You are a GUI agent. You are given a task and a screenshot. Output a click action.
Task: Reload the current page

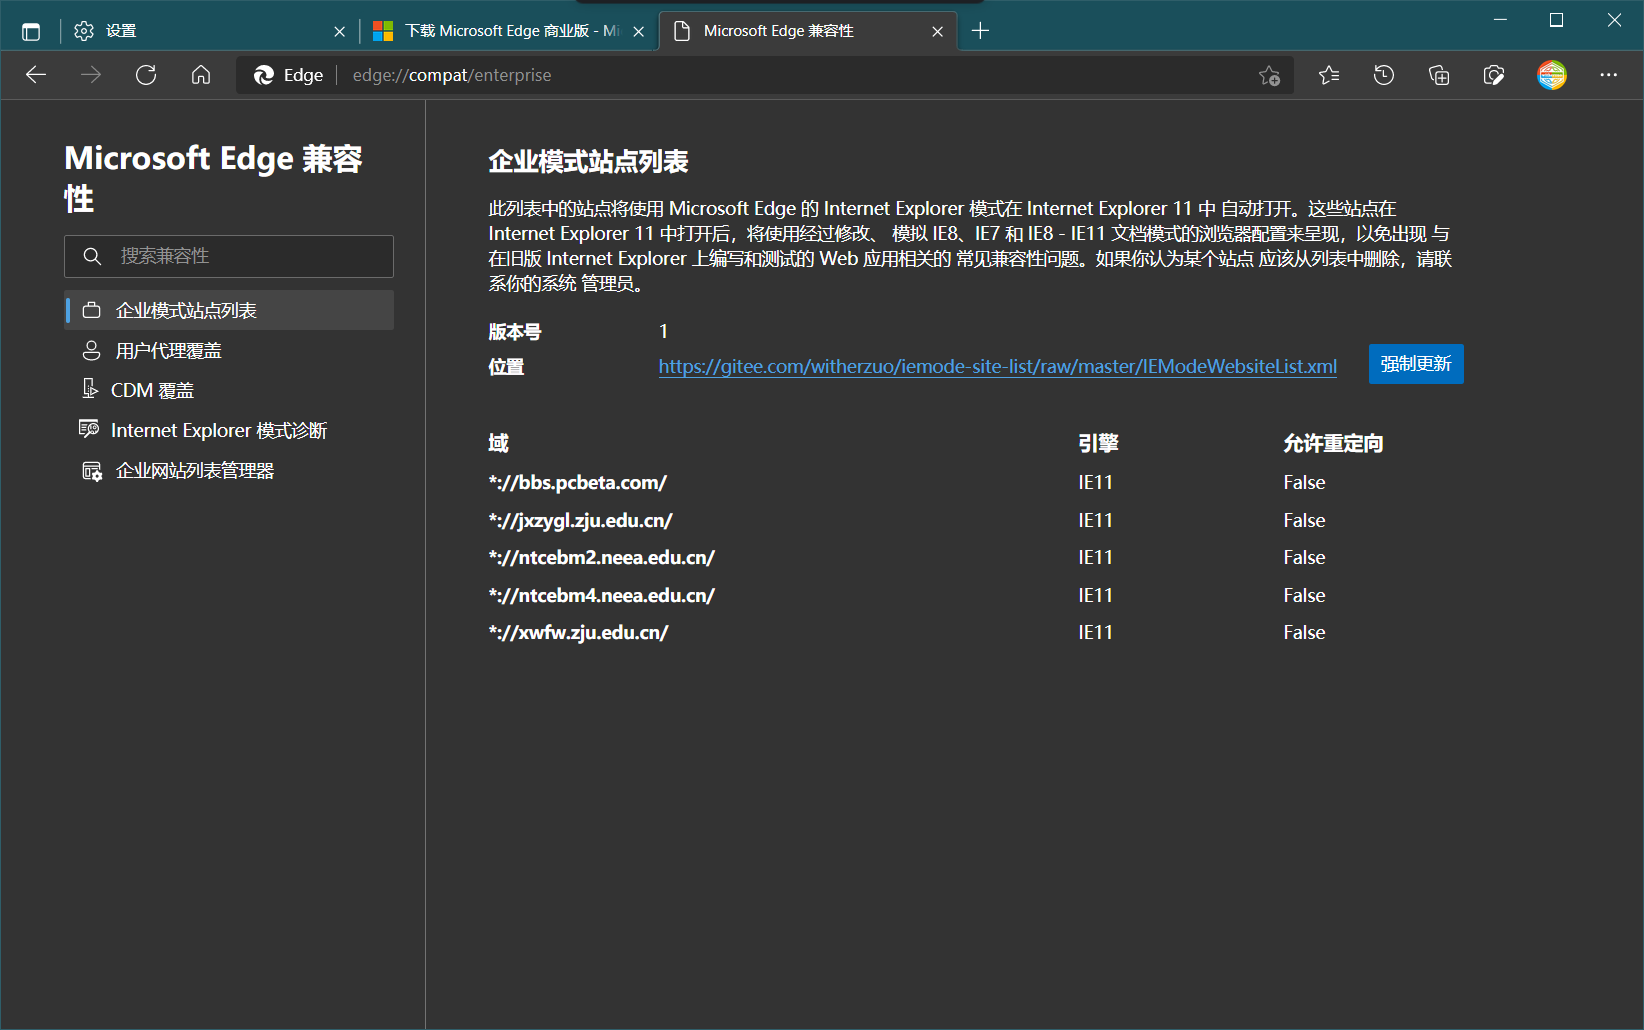pyautogui.click(x=146, y=75)
